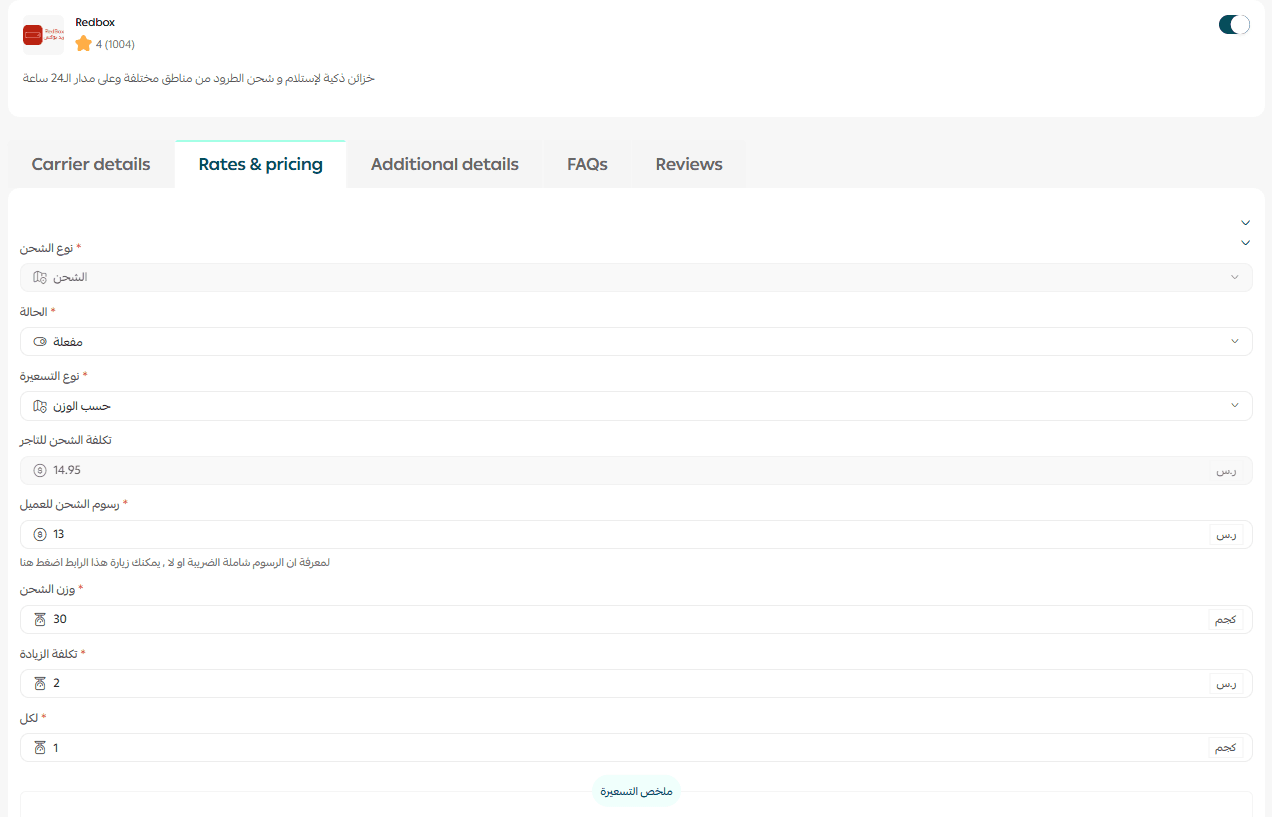Click the scale icon in the per-kg field
Screen dimensions: 1272x817
(x=40, y=748)
